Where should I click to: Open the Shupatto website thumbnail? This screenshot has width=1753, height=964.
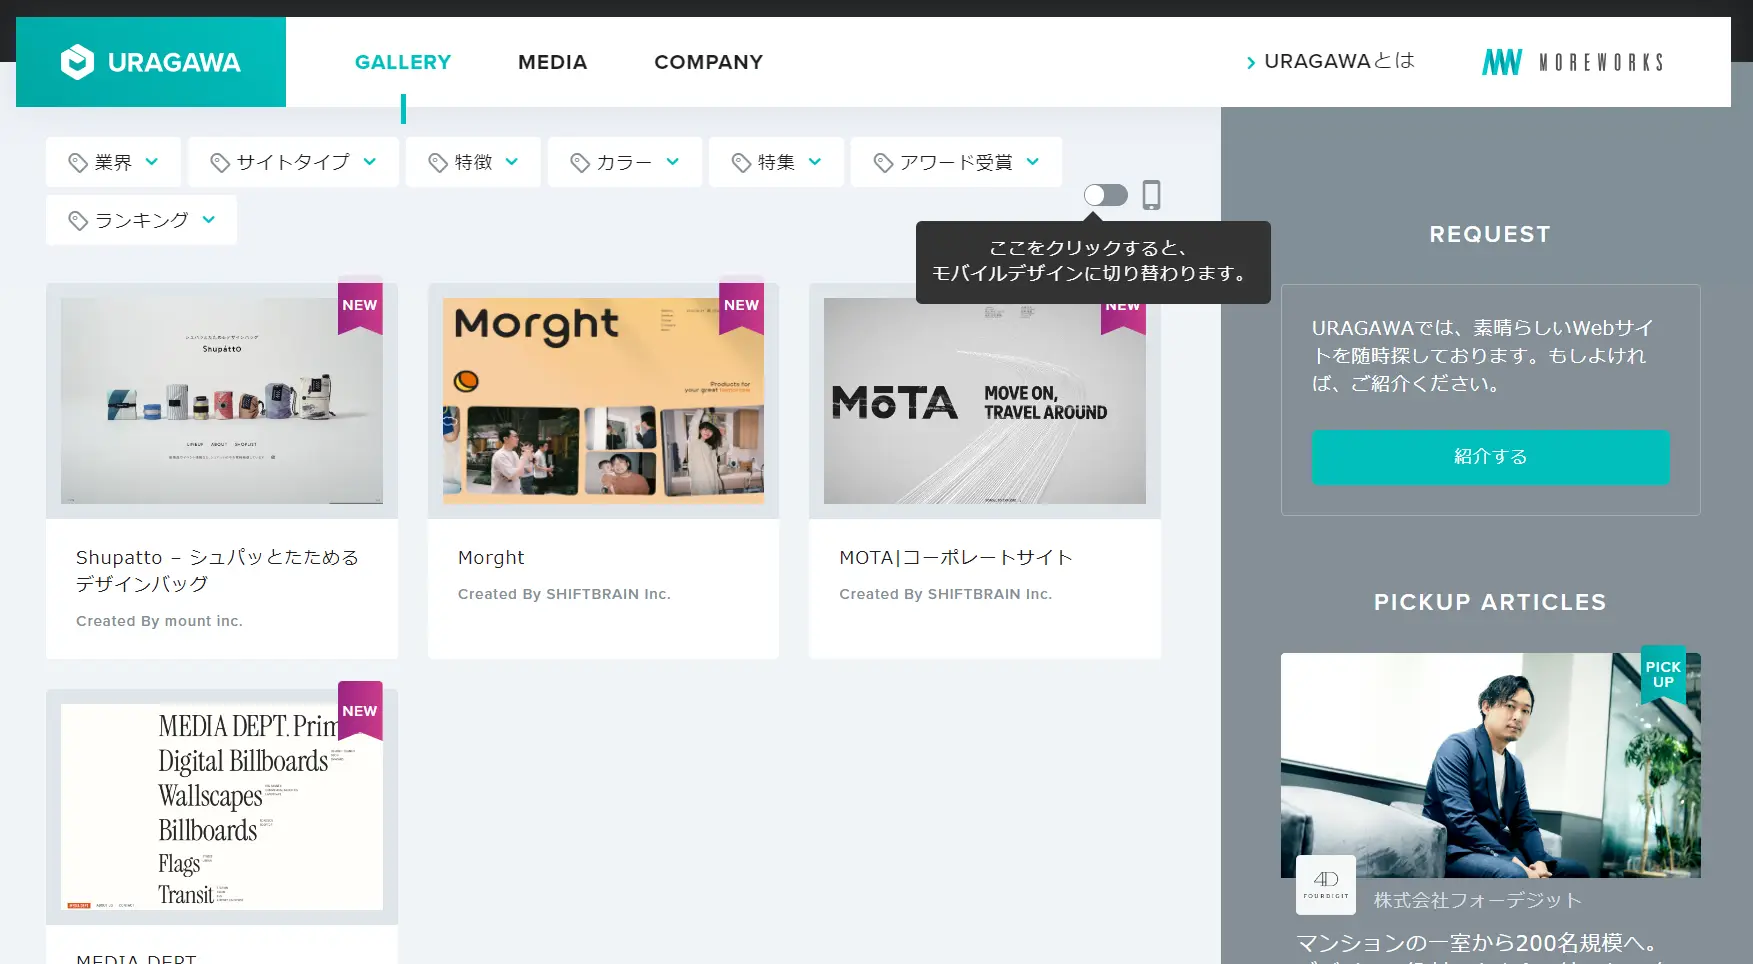click(222, 401)
